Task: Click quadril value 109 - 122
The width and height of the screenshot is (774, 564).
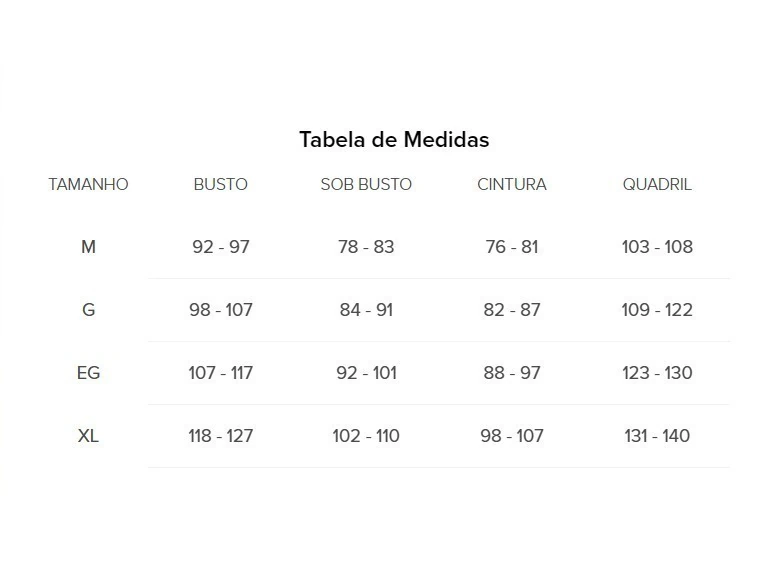Action: [x=657, y=310]
